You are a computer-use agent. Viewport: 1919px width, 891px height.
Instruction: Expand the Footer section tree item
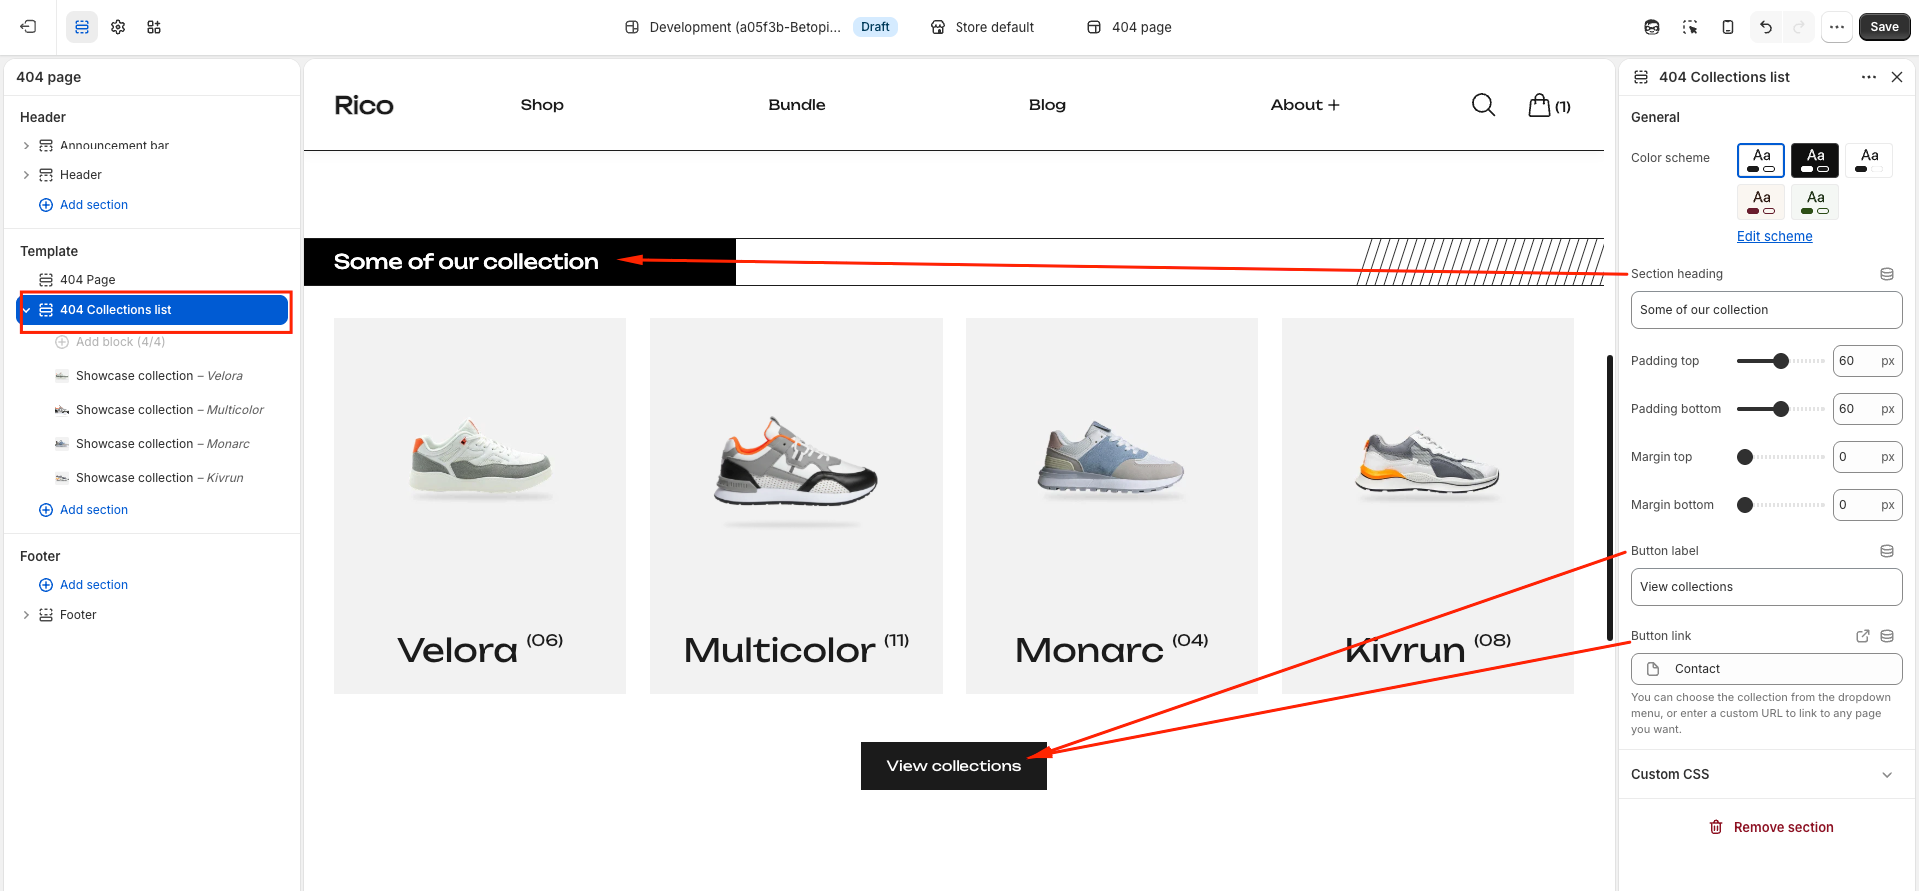26,615
